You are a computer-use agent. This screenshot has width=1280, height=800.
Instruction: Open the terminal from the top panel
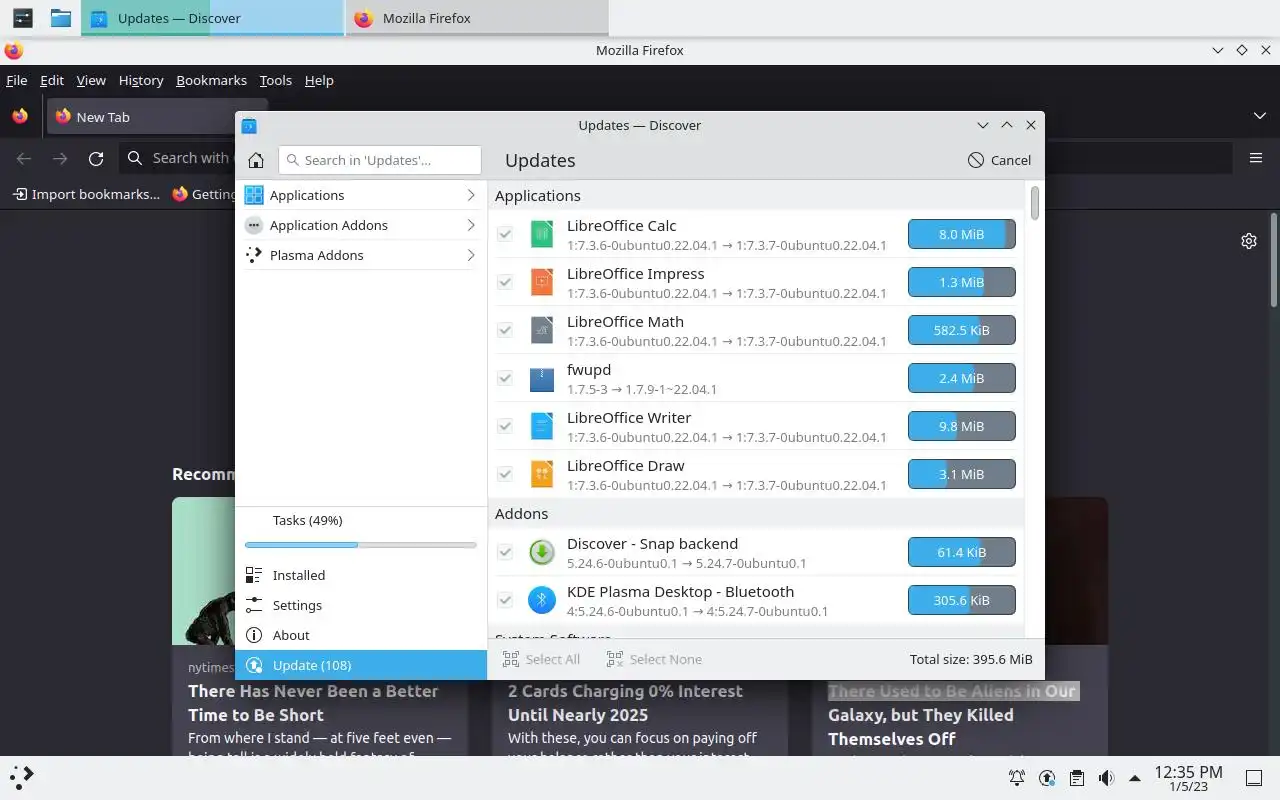pos(22,18)
